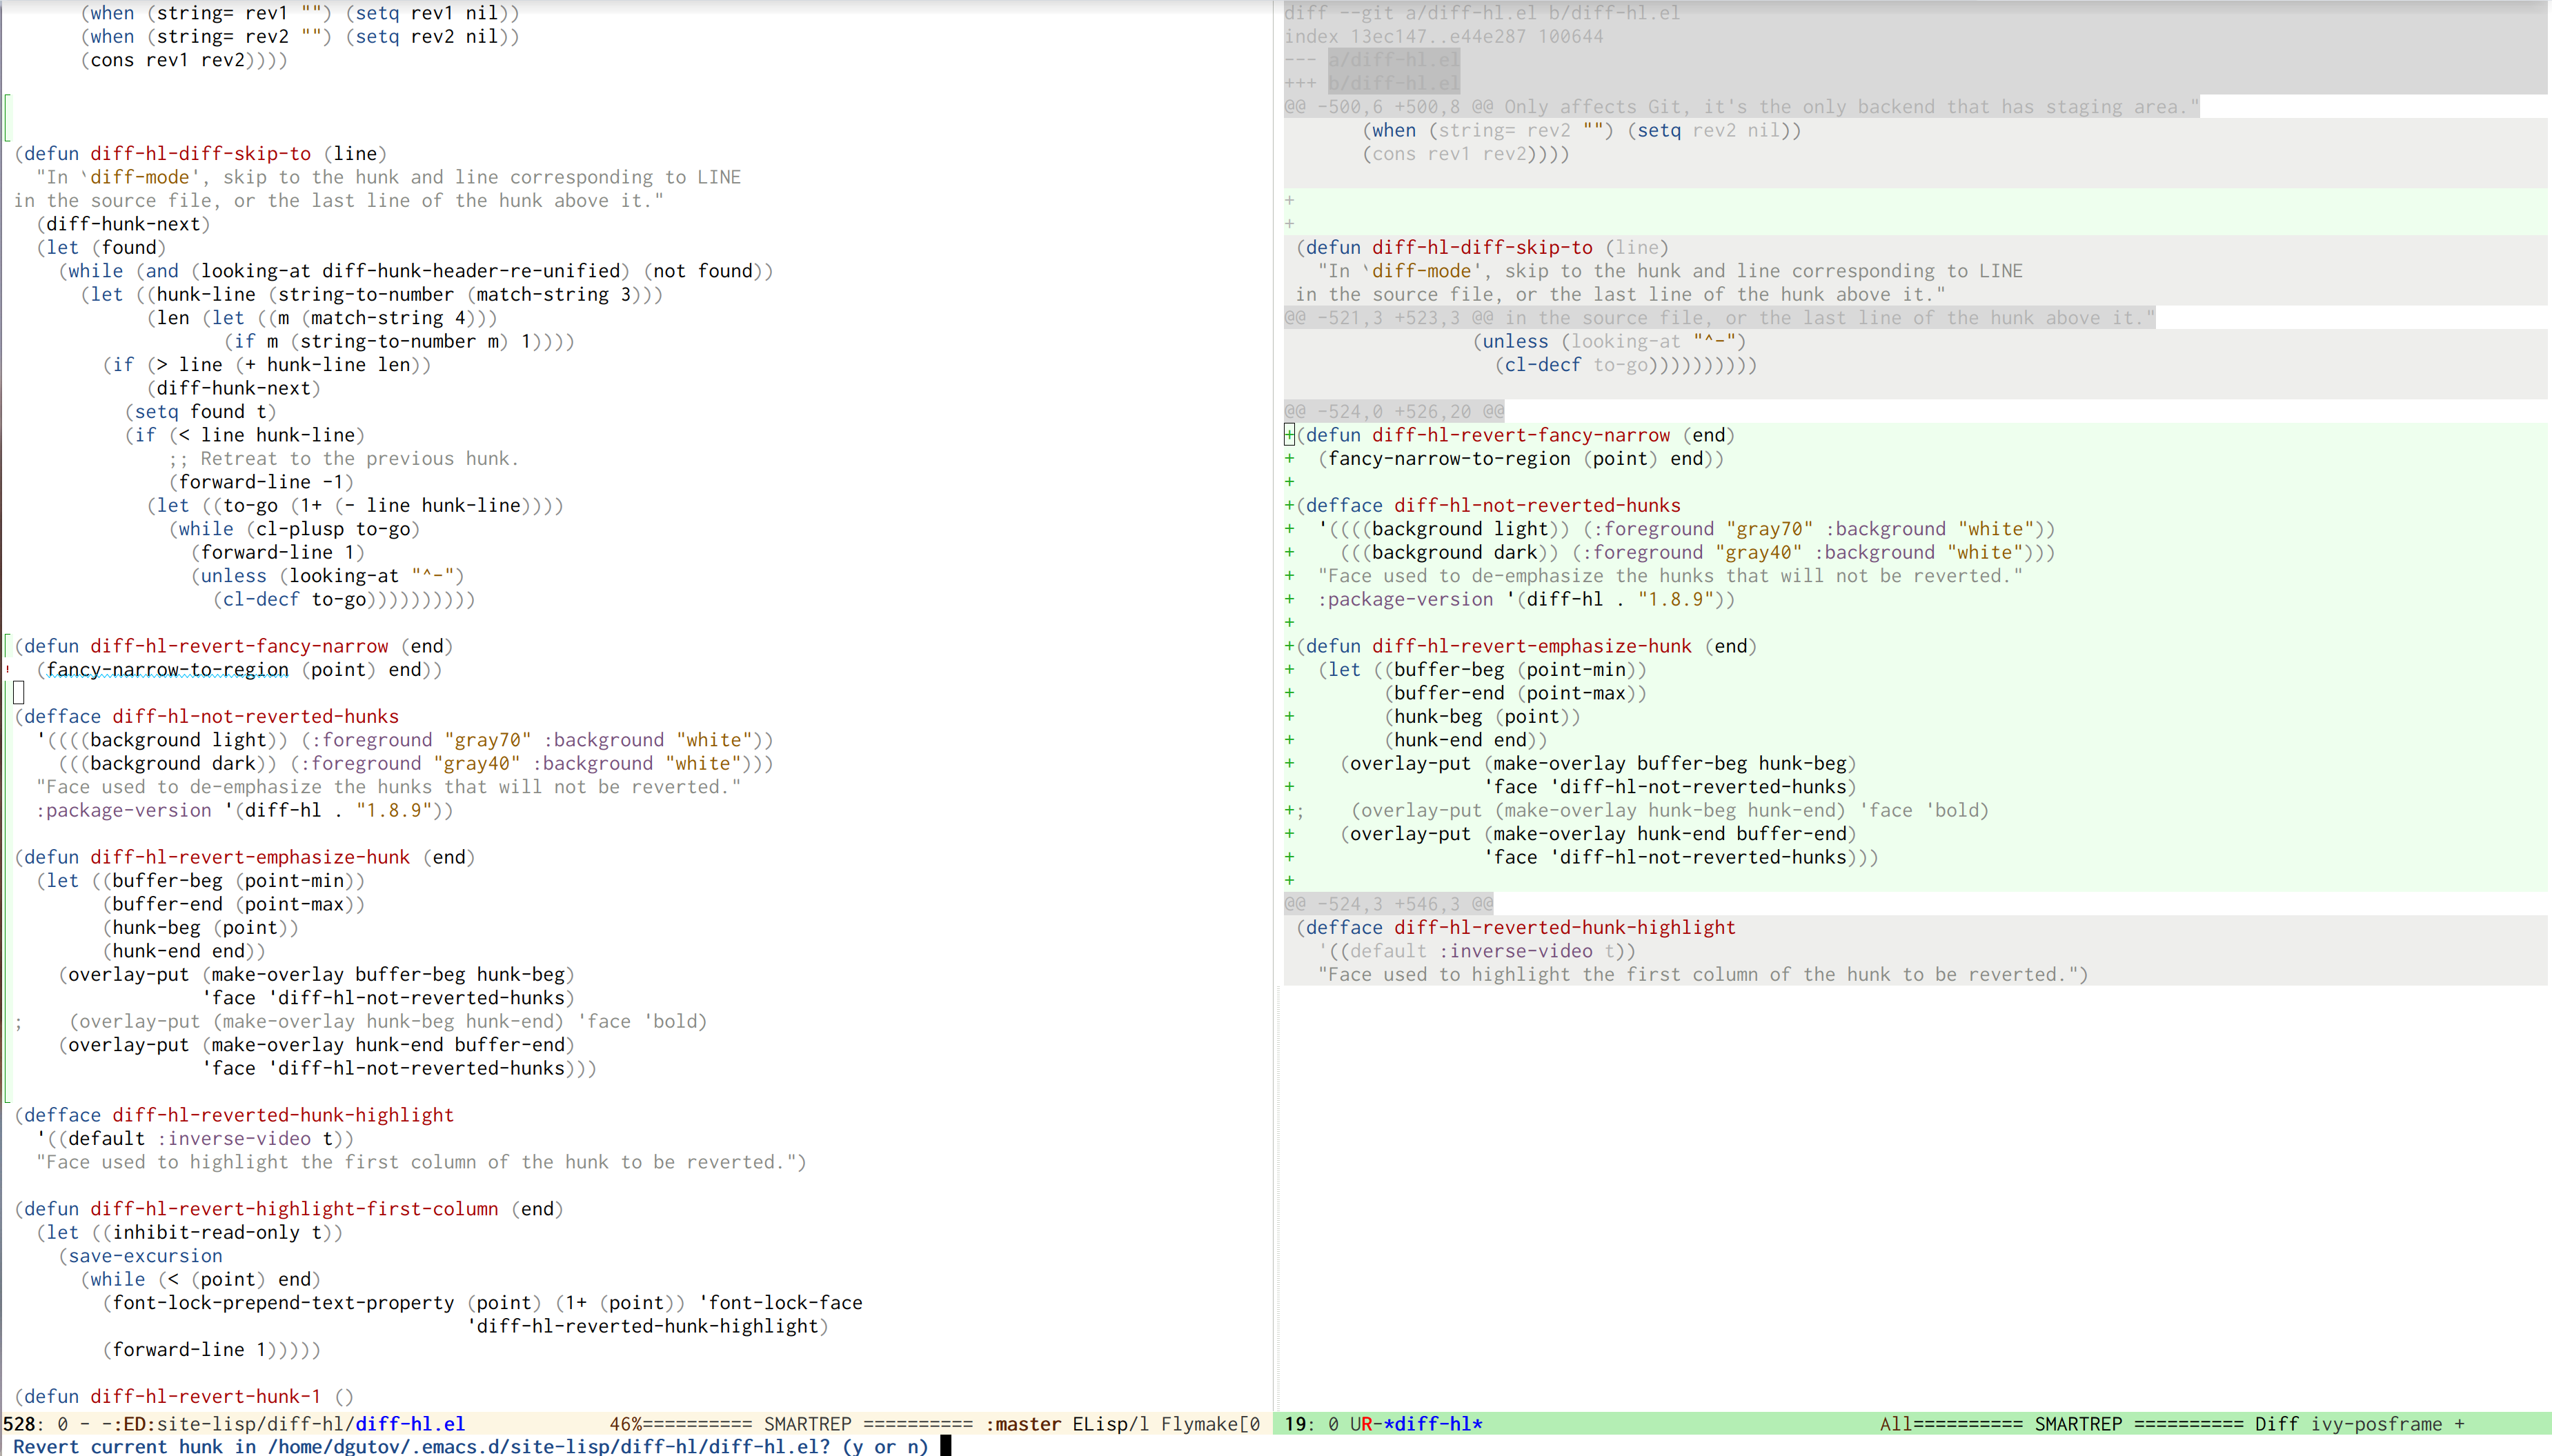
Task: Click the :master branch indicator
Action: [x=1023, y=1423]
